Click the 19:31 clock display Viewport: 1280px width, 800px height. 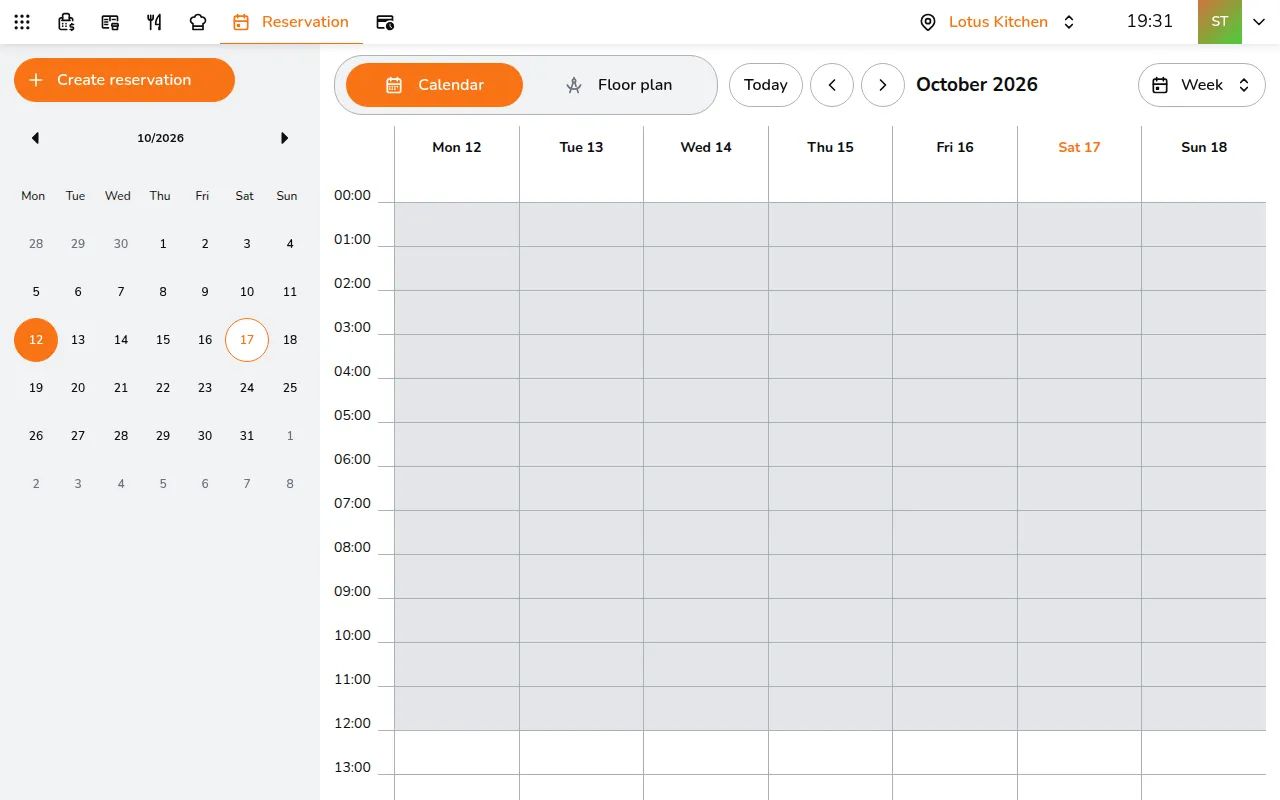[x=1150, y=21]
